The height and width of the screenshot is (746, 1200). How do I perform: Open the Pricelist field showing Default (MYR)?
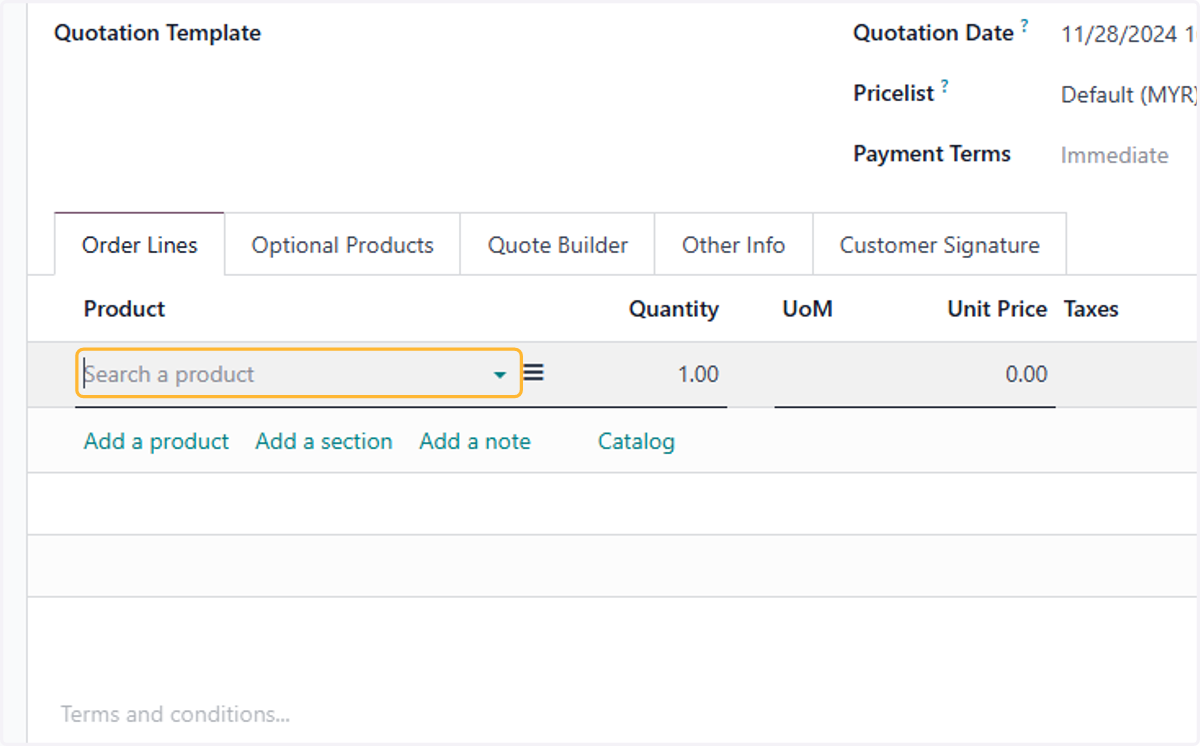pyautogui.click(x=1129, y=95)
